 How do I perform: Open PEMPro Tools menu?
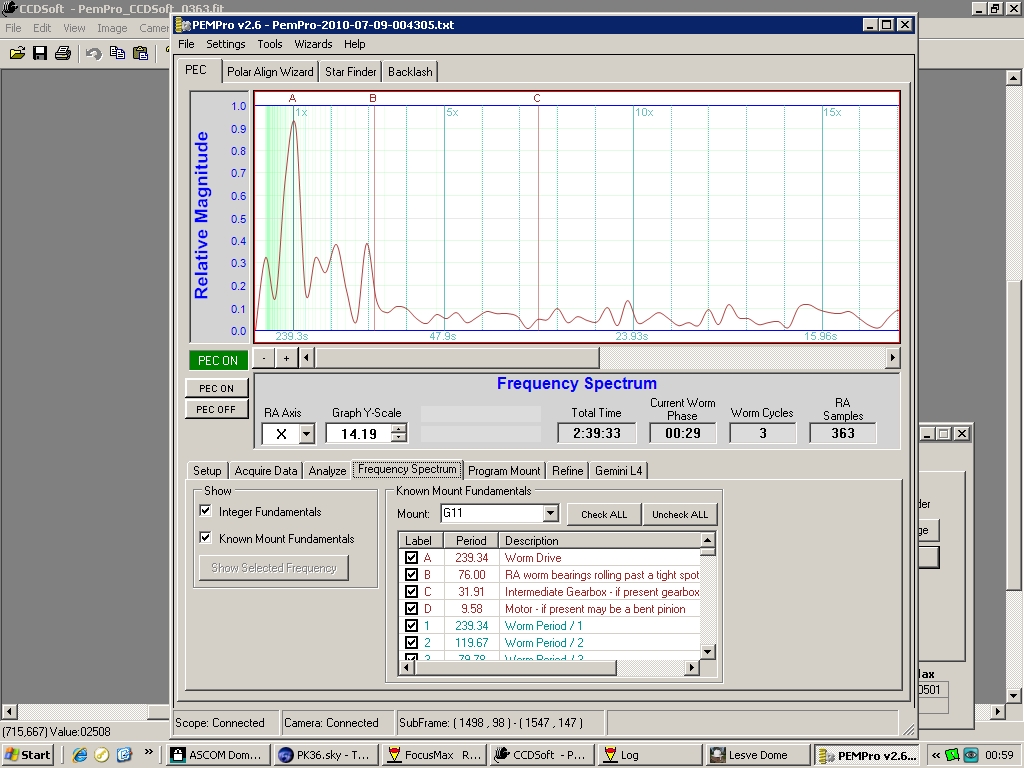[x=270, y=44]
